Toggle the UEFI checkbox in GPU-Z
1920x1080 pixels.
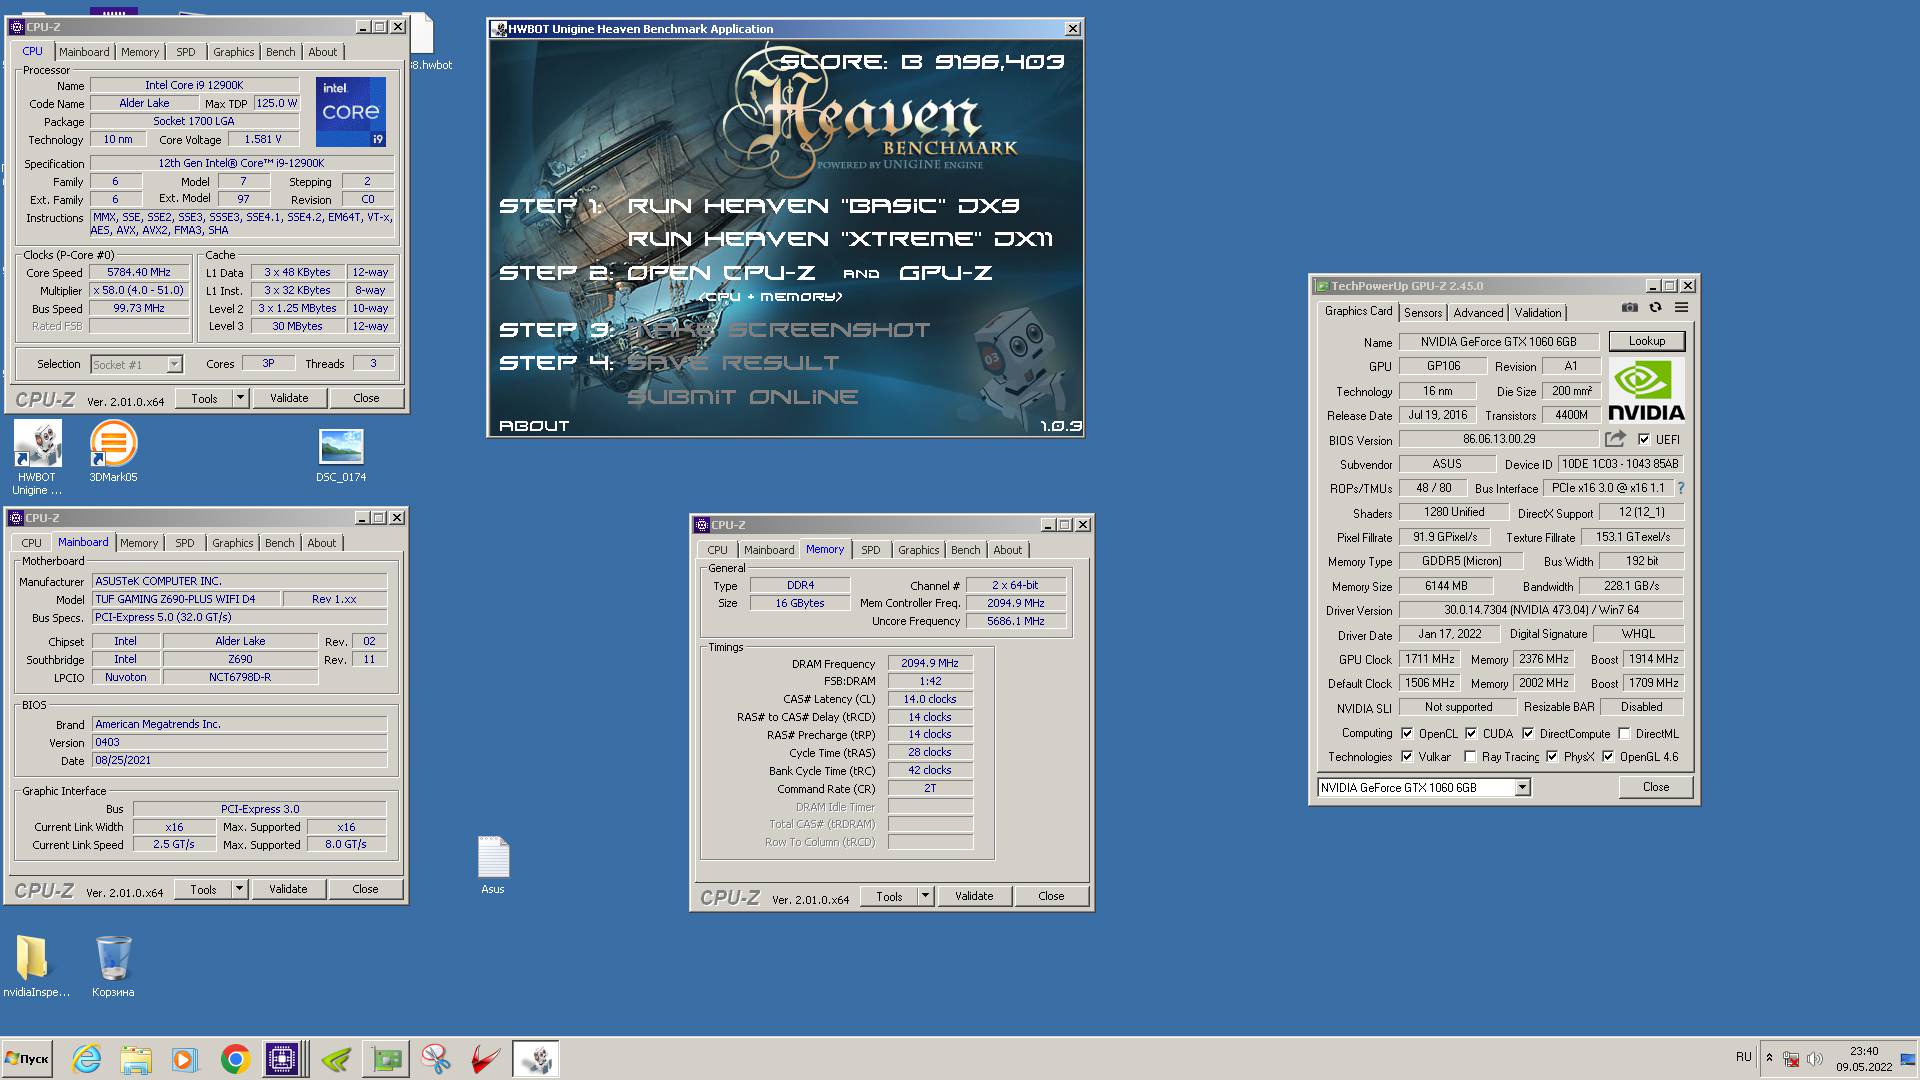coord(1644,439)
